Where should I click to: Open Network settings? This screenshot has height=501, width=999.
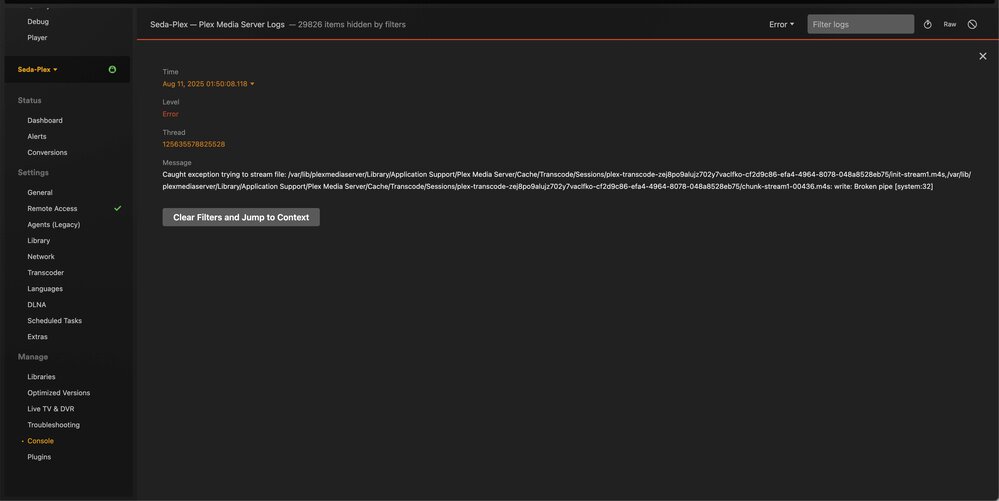tap(41, 256)
